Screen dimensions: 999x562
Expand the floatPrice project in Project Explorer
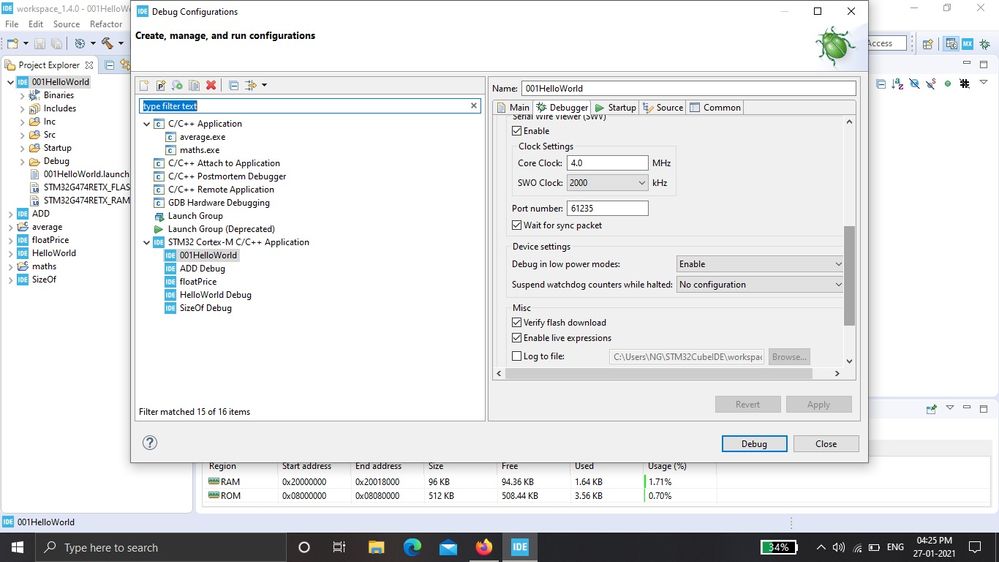click(10, 240)
